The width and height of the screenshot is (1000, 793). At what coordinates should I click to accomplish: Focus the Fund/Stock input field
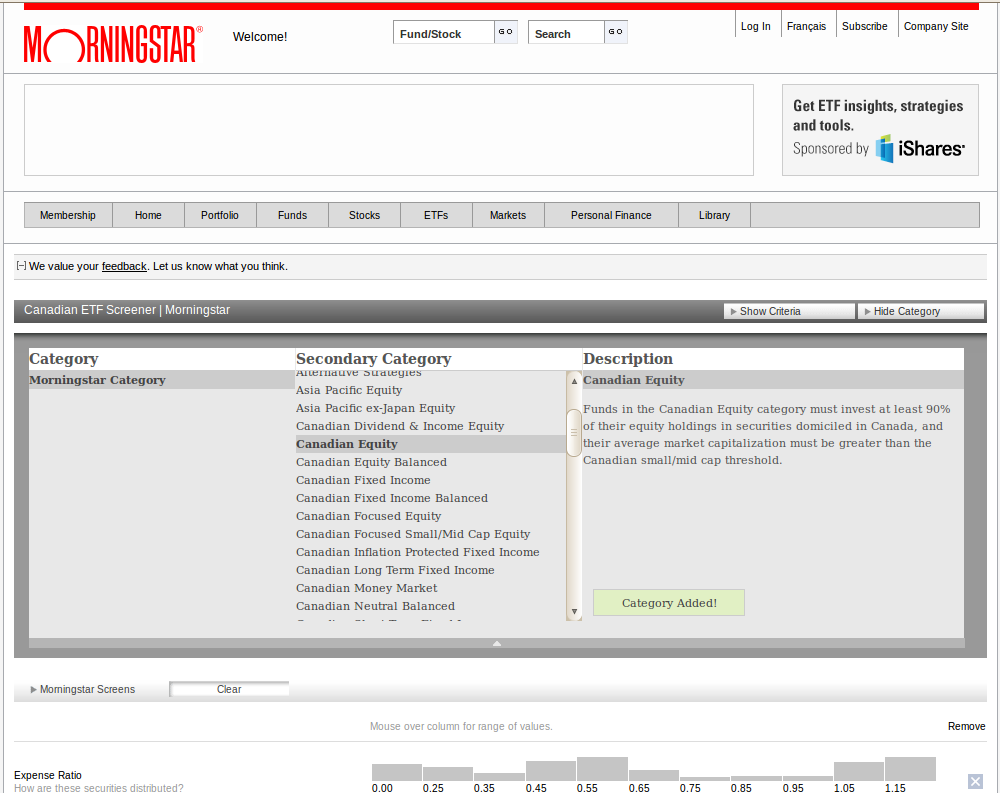click(444, 33)
